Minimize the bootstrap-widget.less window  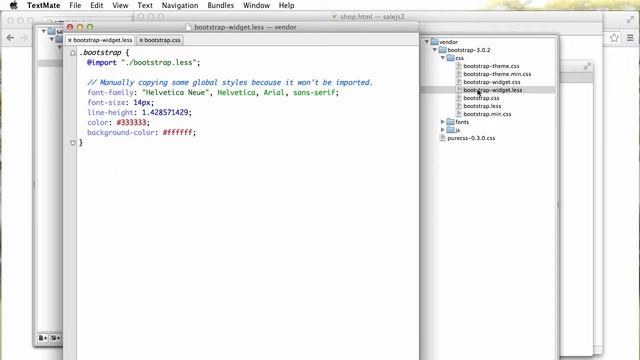[80, 27]
